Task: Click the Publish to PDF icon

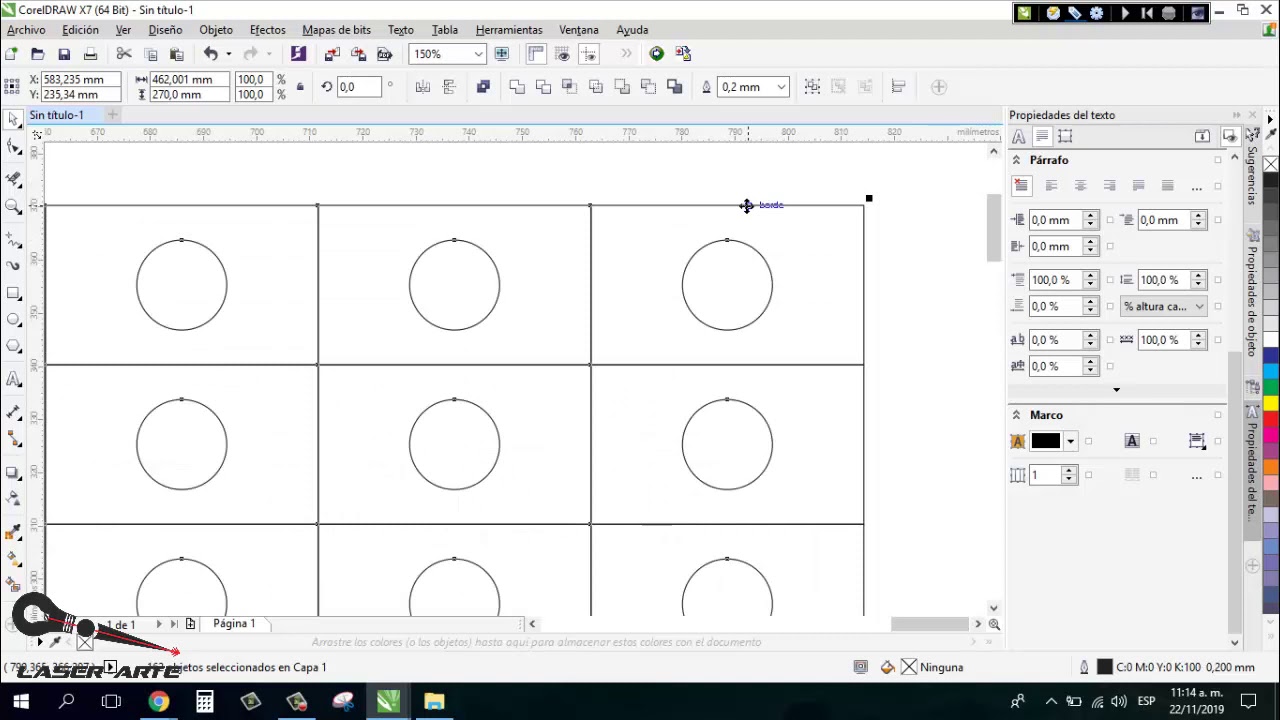Action: coord(384,54)
